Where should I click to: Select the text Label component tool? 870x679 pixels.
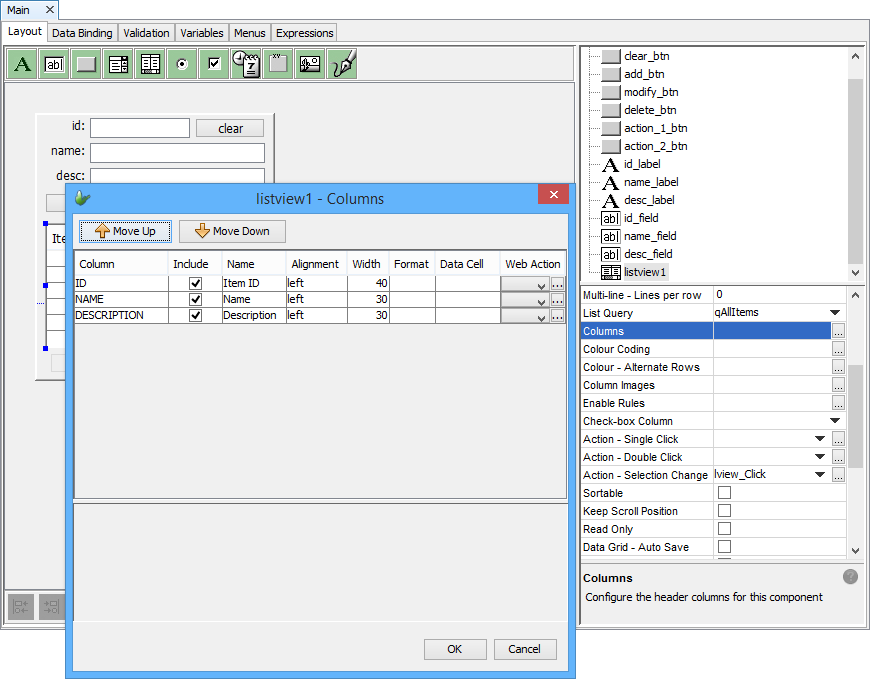(x=23, y=64)
